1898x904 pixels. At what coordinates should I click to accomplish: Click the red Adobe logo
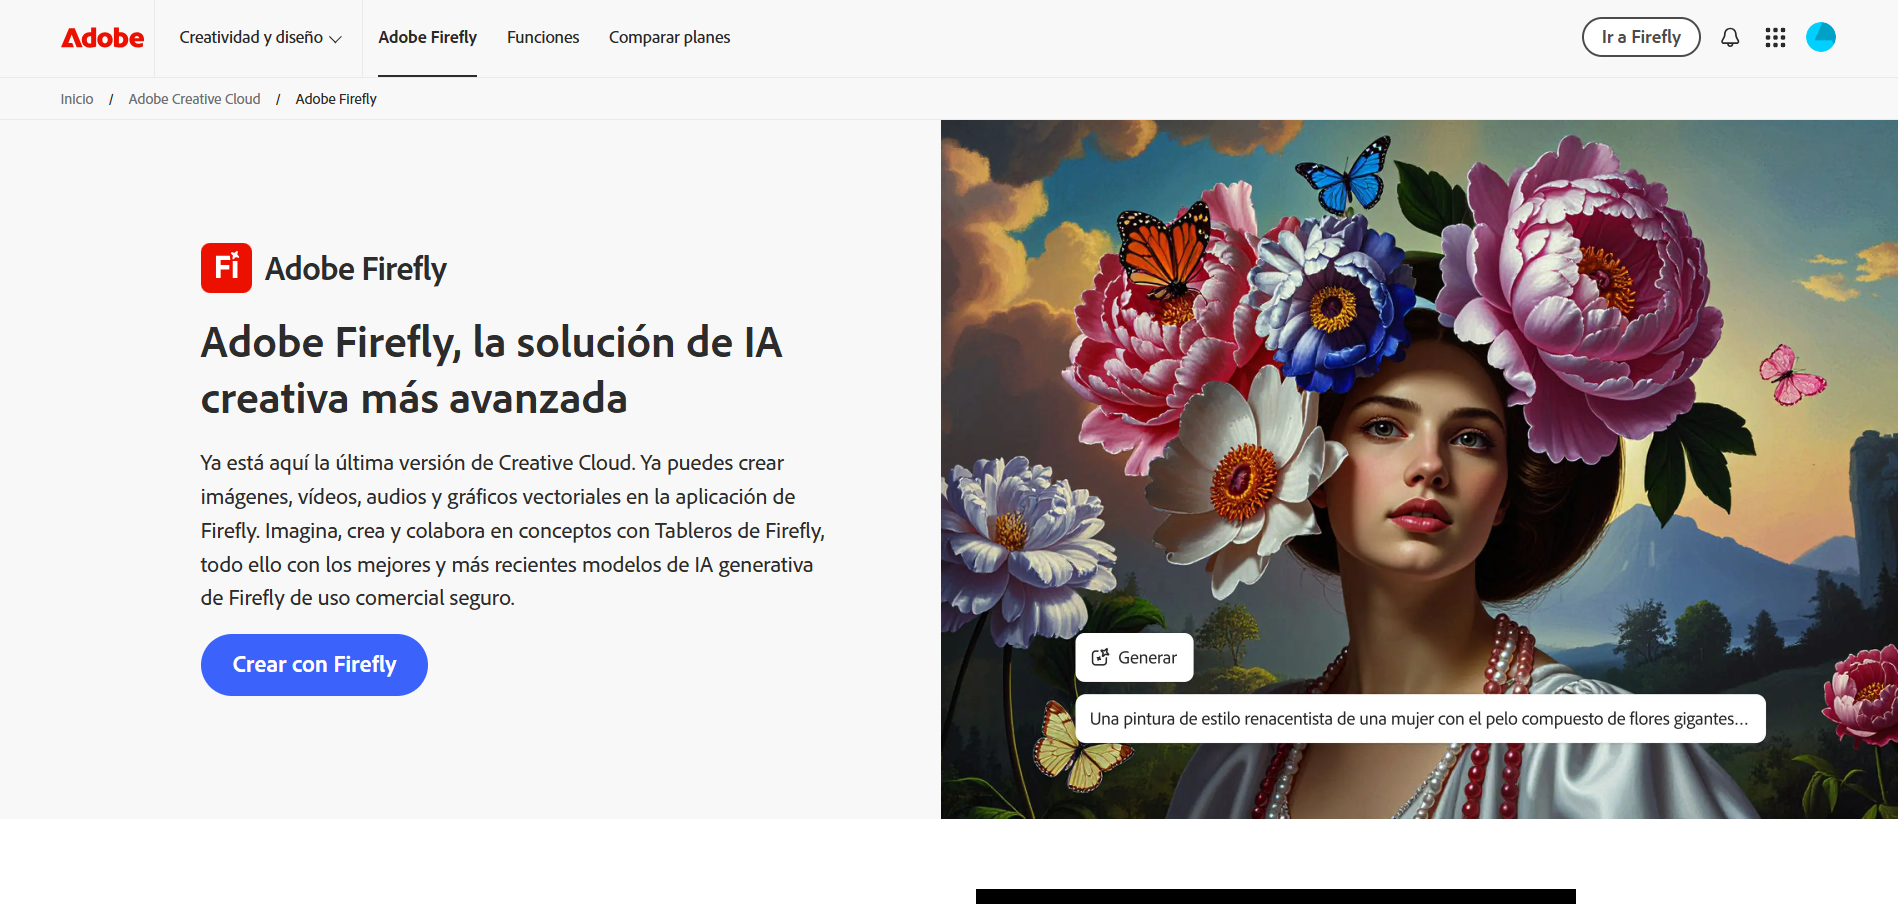coord(102,38)
